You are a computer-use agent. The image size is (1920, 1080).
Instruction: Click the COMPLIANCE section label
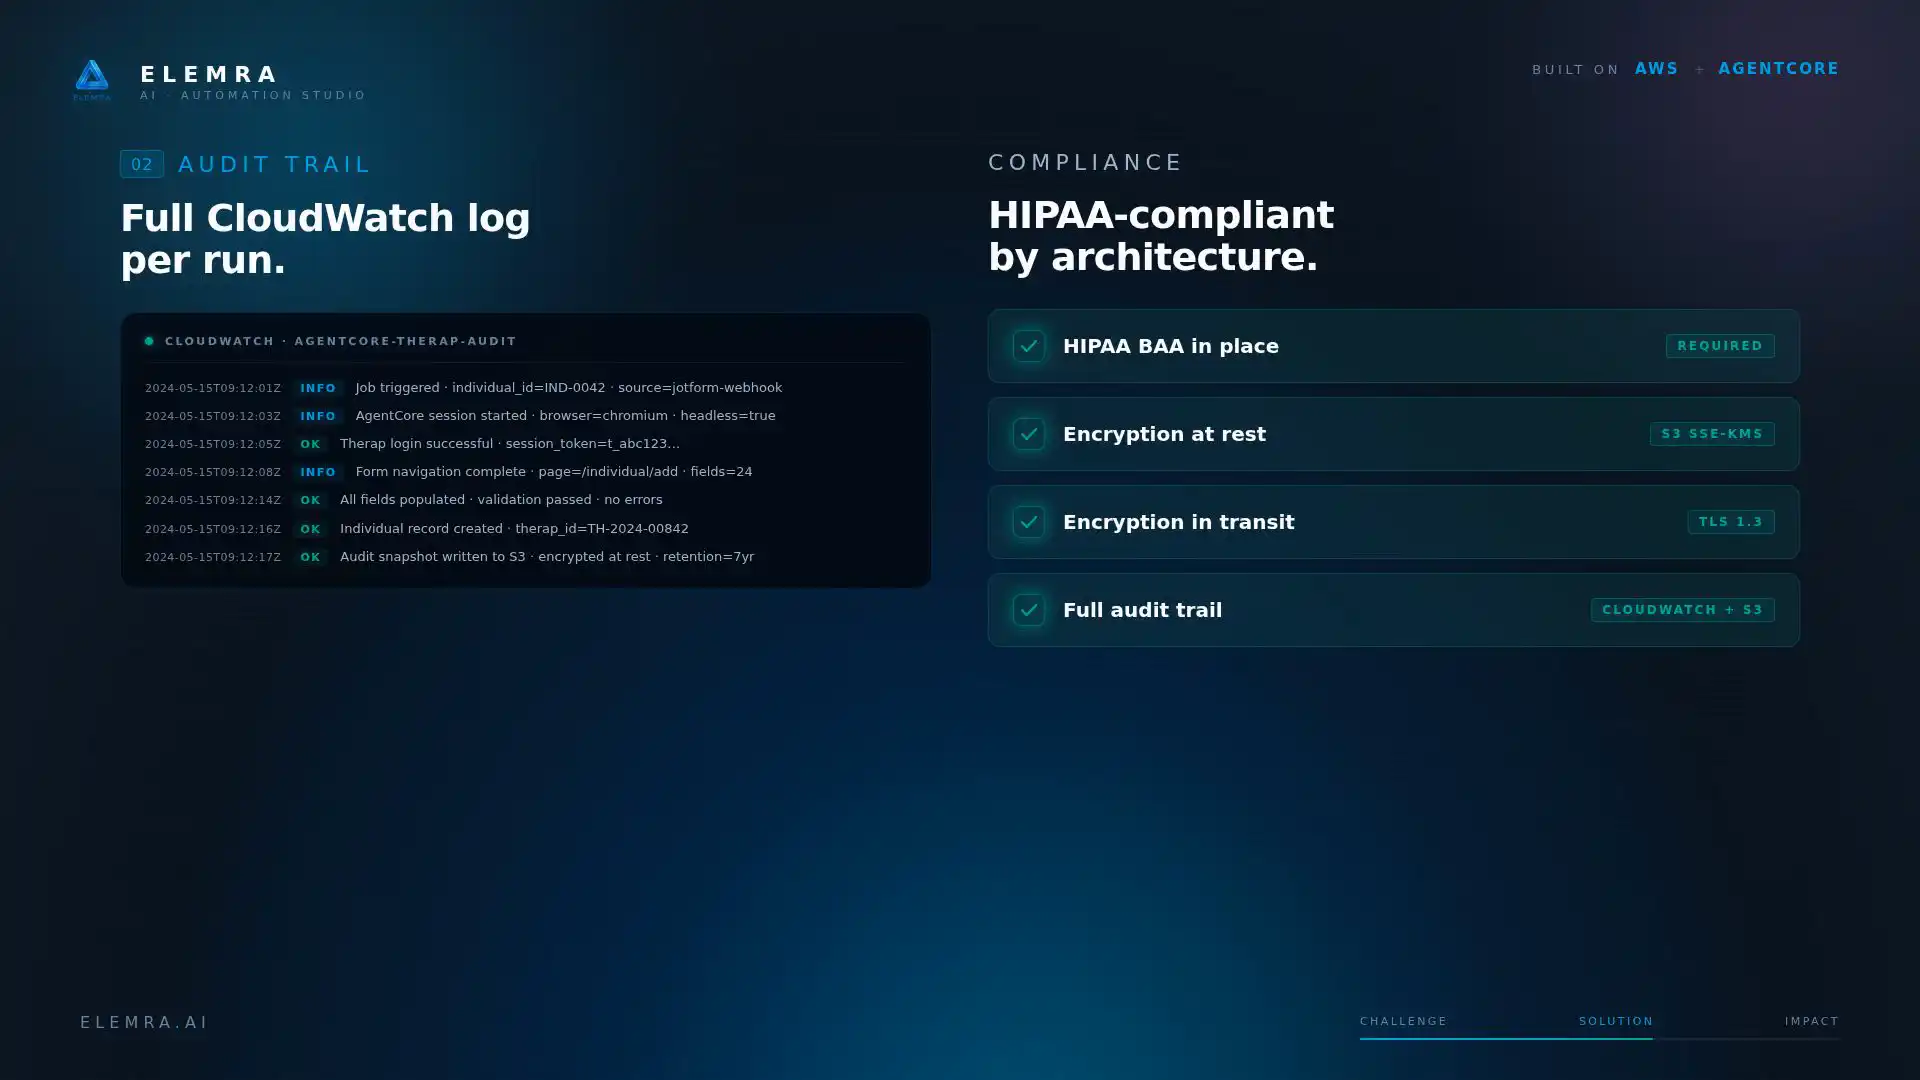pyautogui.click(x=1086, y=162)
